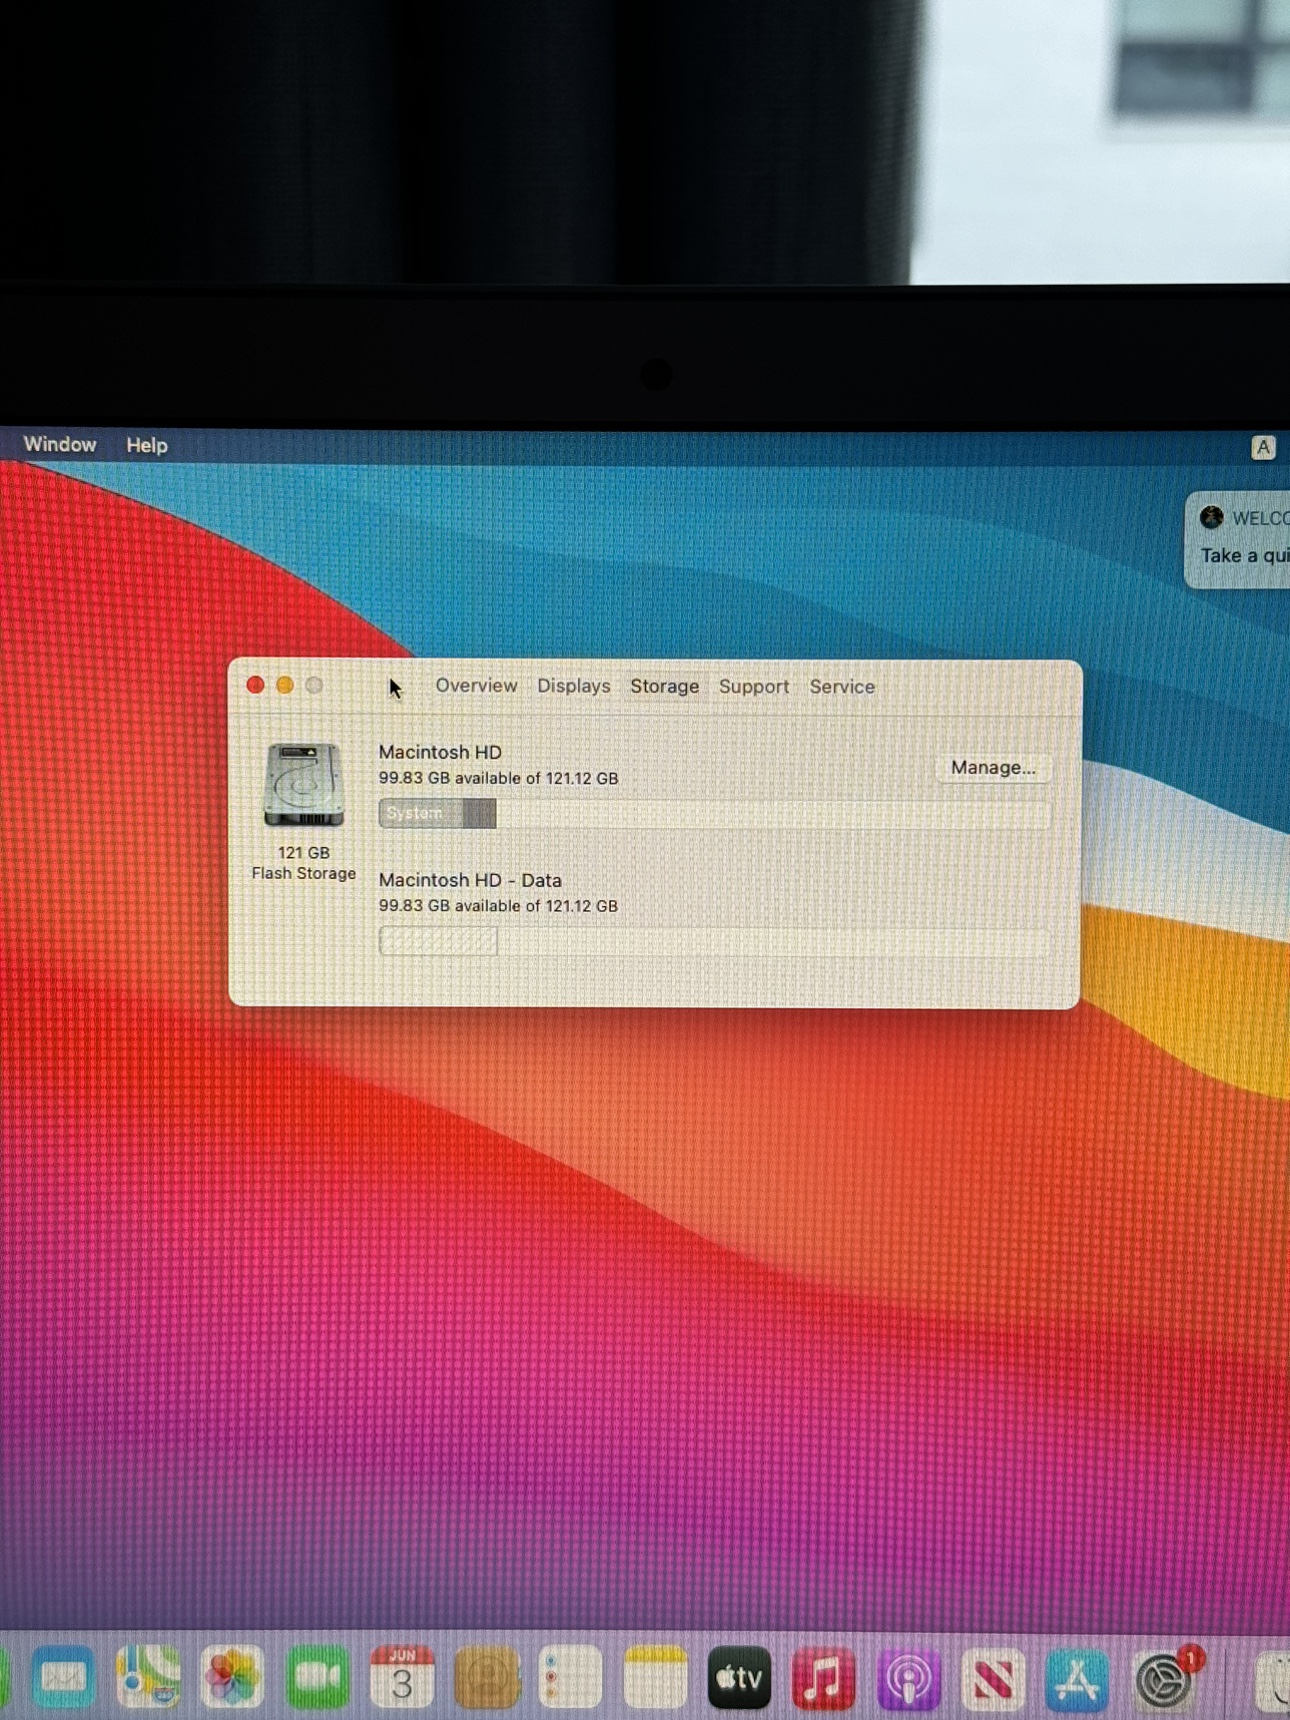Open Apple TV app in dock
Image resolution: width=1290 pixels, height=1720 pixels.
pyautogui.click(x=739, y=1677)
